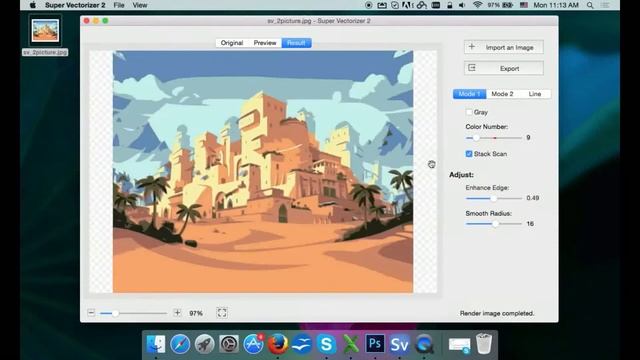Open Safari from the Dock

pos(180,344)
